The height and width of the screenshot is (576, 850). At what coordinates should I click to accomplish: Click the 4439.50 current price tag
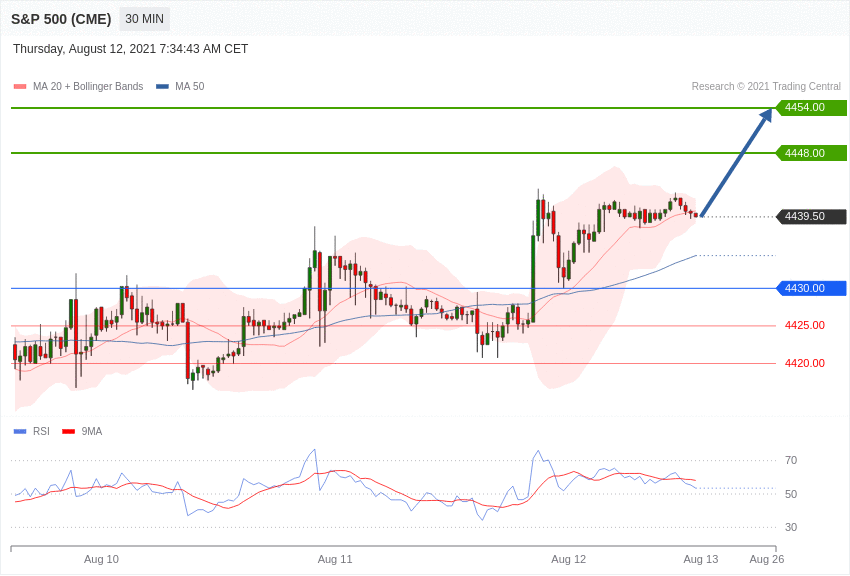coord(811,217)
